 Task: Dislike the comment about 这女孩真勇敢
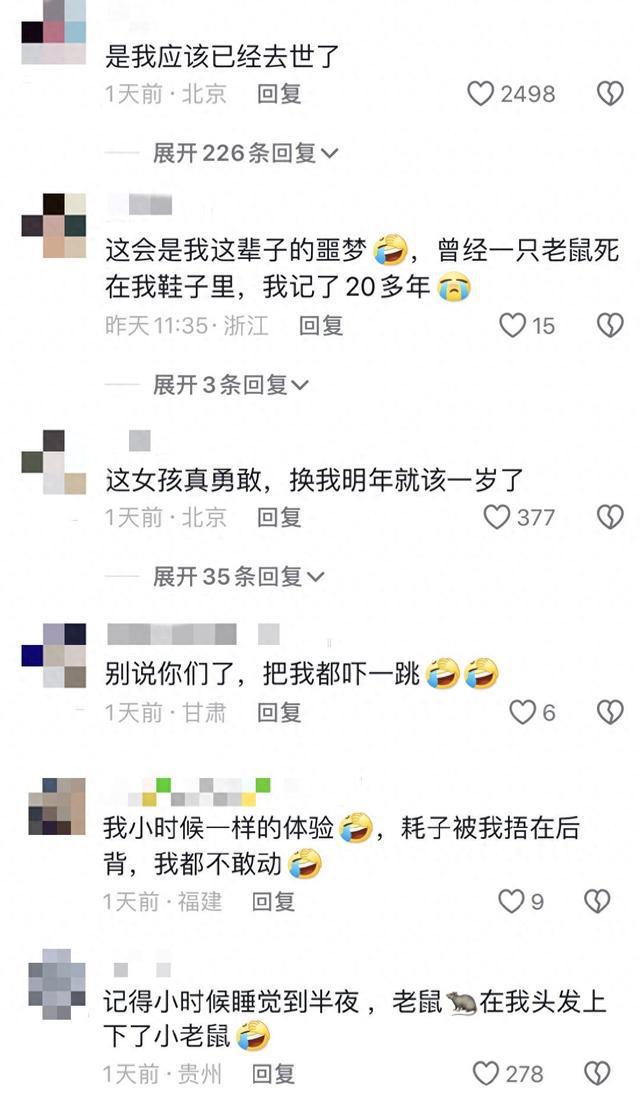[x=610, y=518]
